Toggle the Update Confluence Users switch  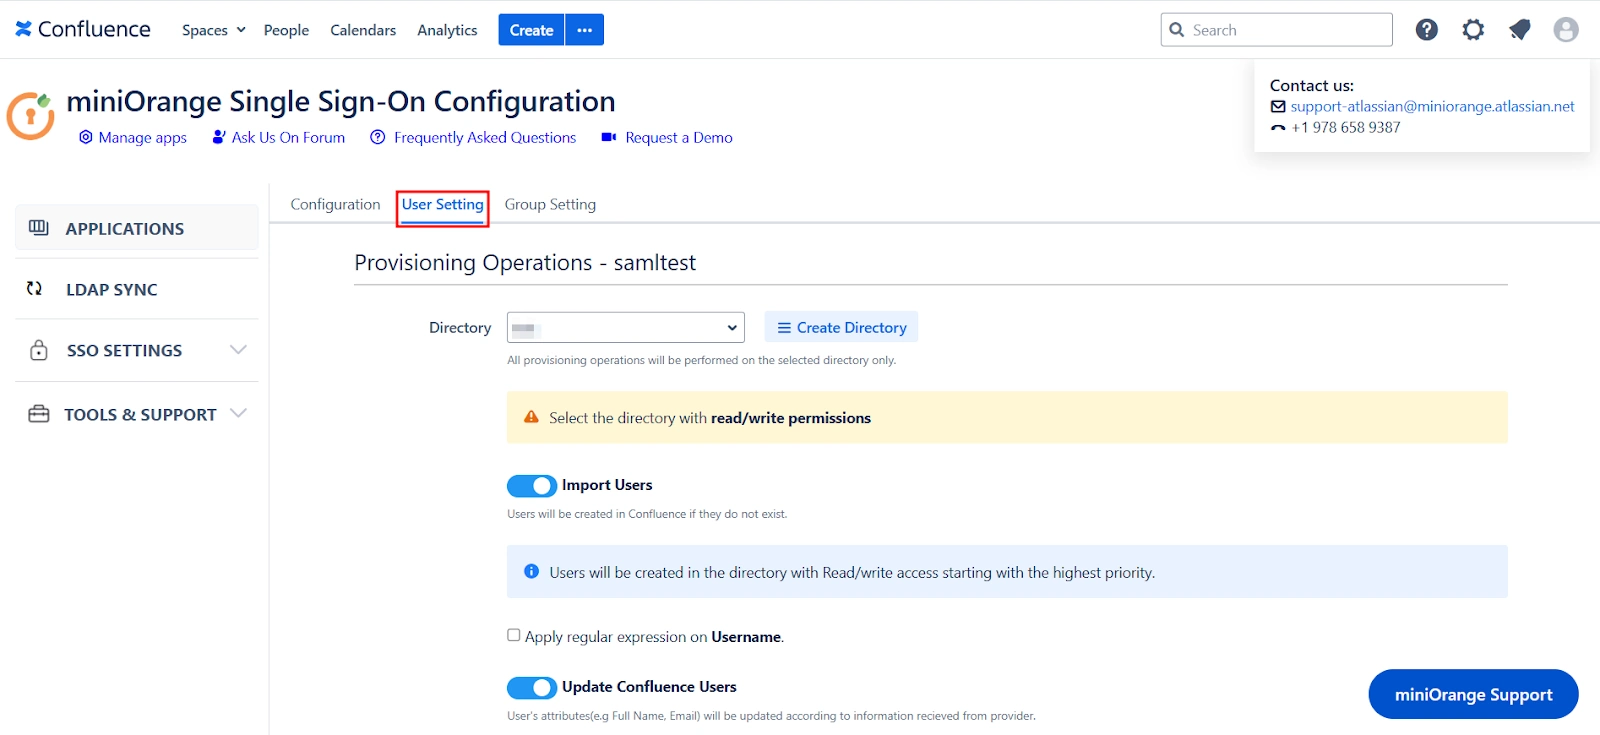(x=531, y=688)
